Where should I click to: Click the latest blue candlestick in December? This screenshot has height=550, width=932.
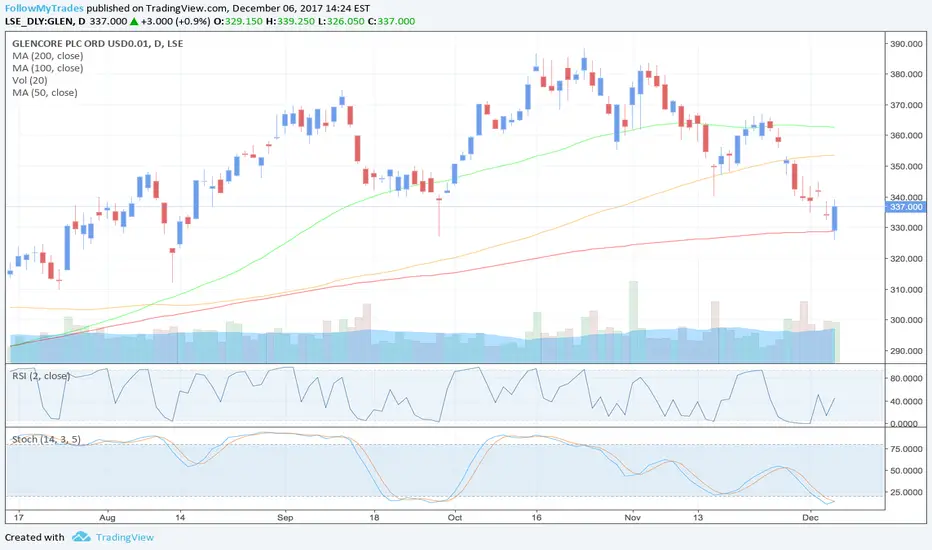point(835,218)
